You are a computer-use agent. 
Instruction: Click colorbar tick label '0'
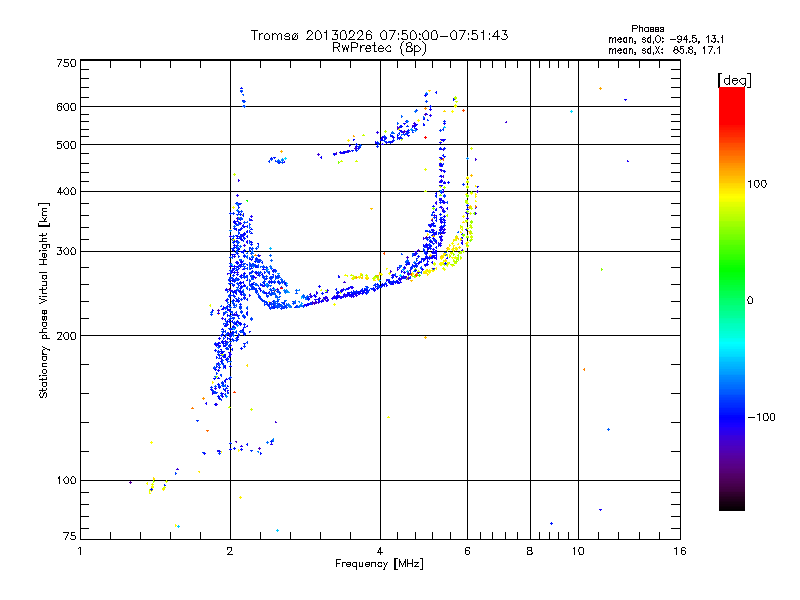[750, 301]
